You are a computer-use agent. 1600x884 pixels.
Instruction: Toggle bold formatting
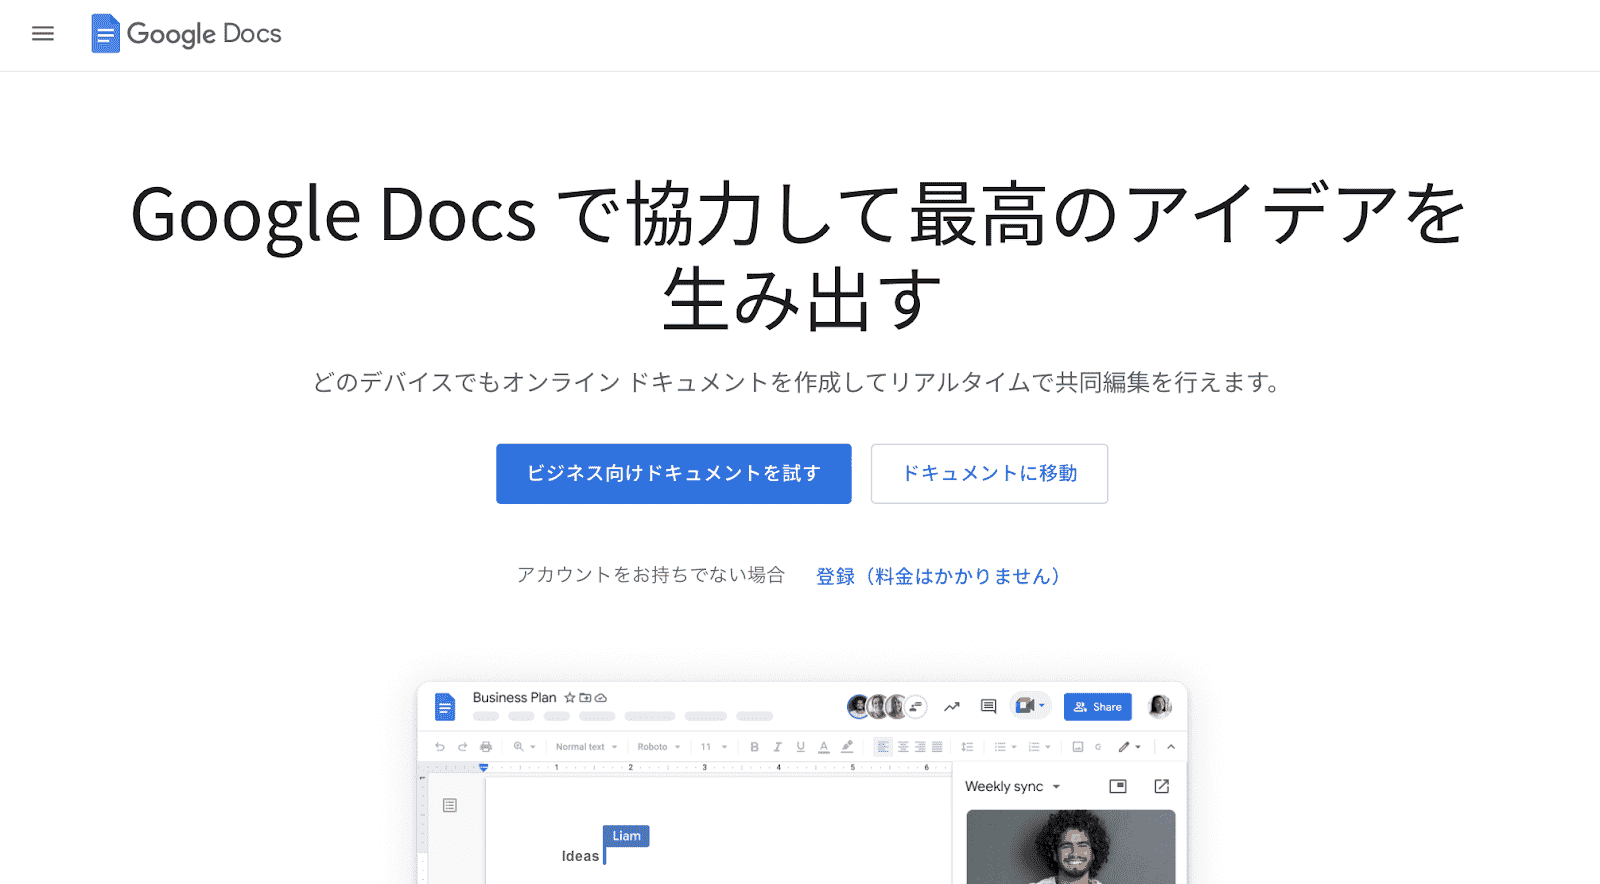754,747
